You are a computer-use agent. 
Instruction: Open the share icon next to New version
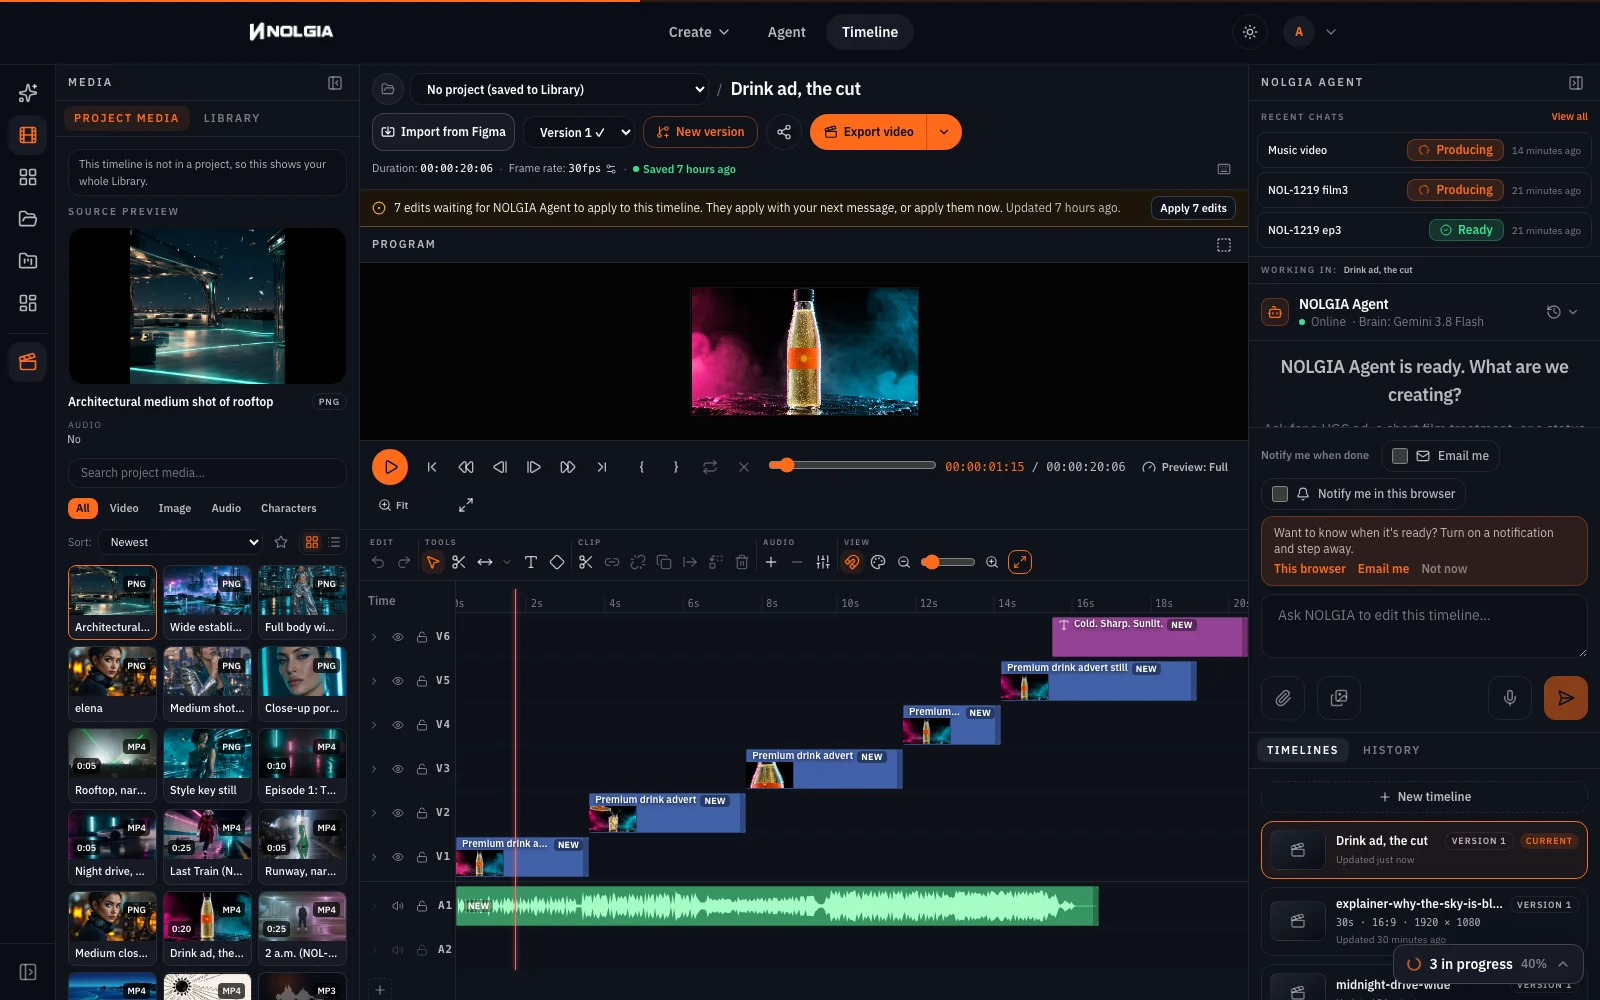click(x=784, y=132)
